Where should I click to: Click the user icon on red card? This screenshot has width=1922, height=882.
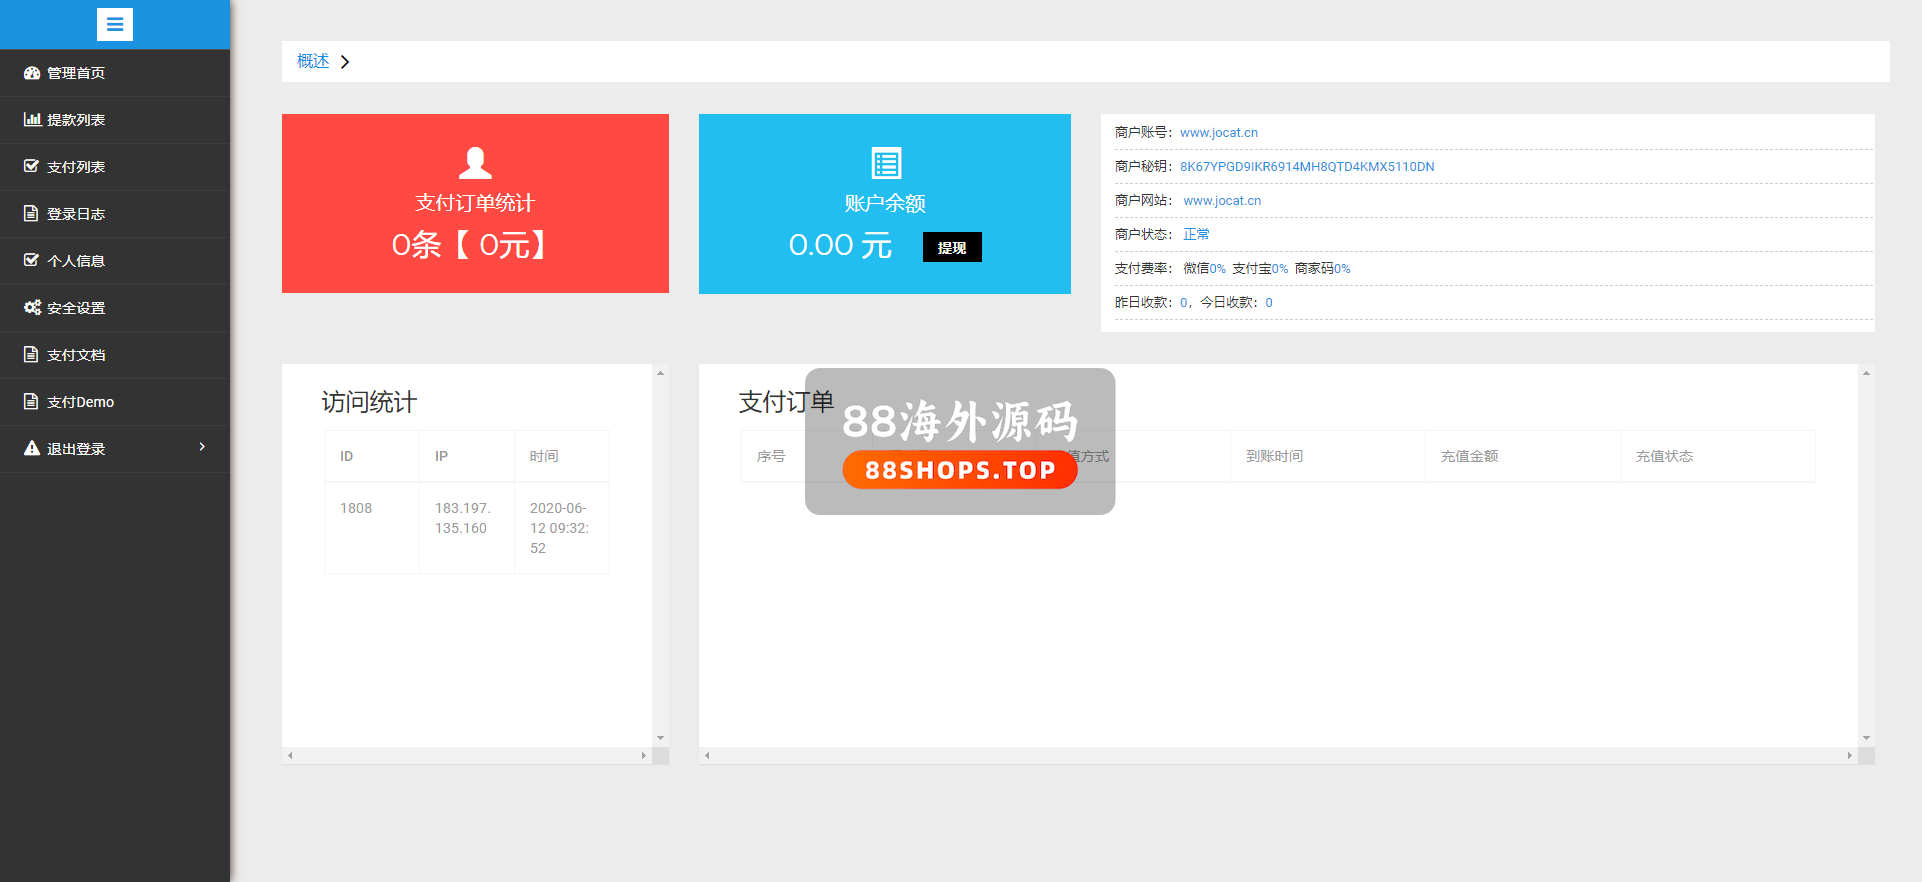pos(475,162)
